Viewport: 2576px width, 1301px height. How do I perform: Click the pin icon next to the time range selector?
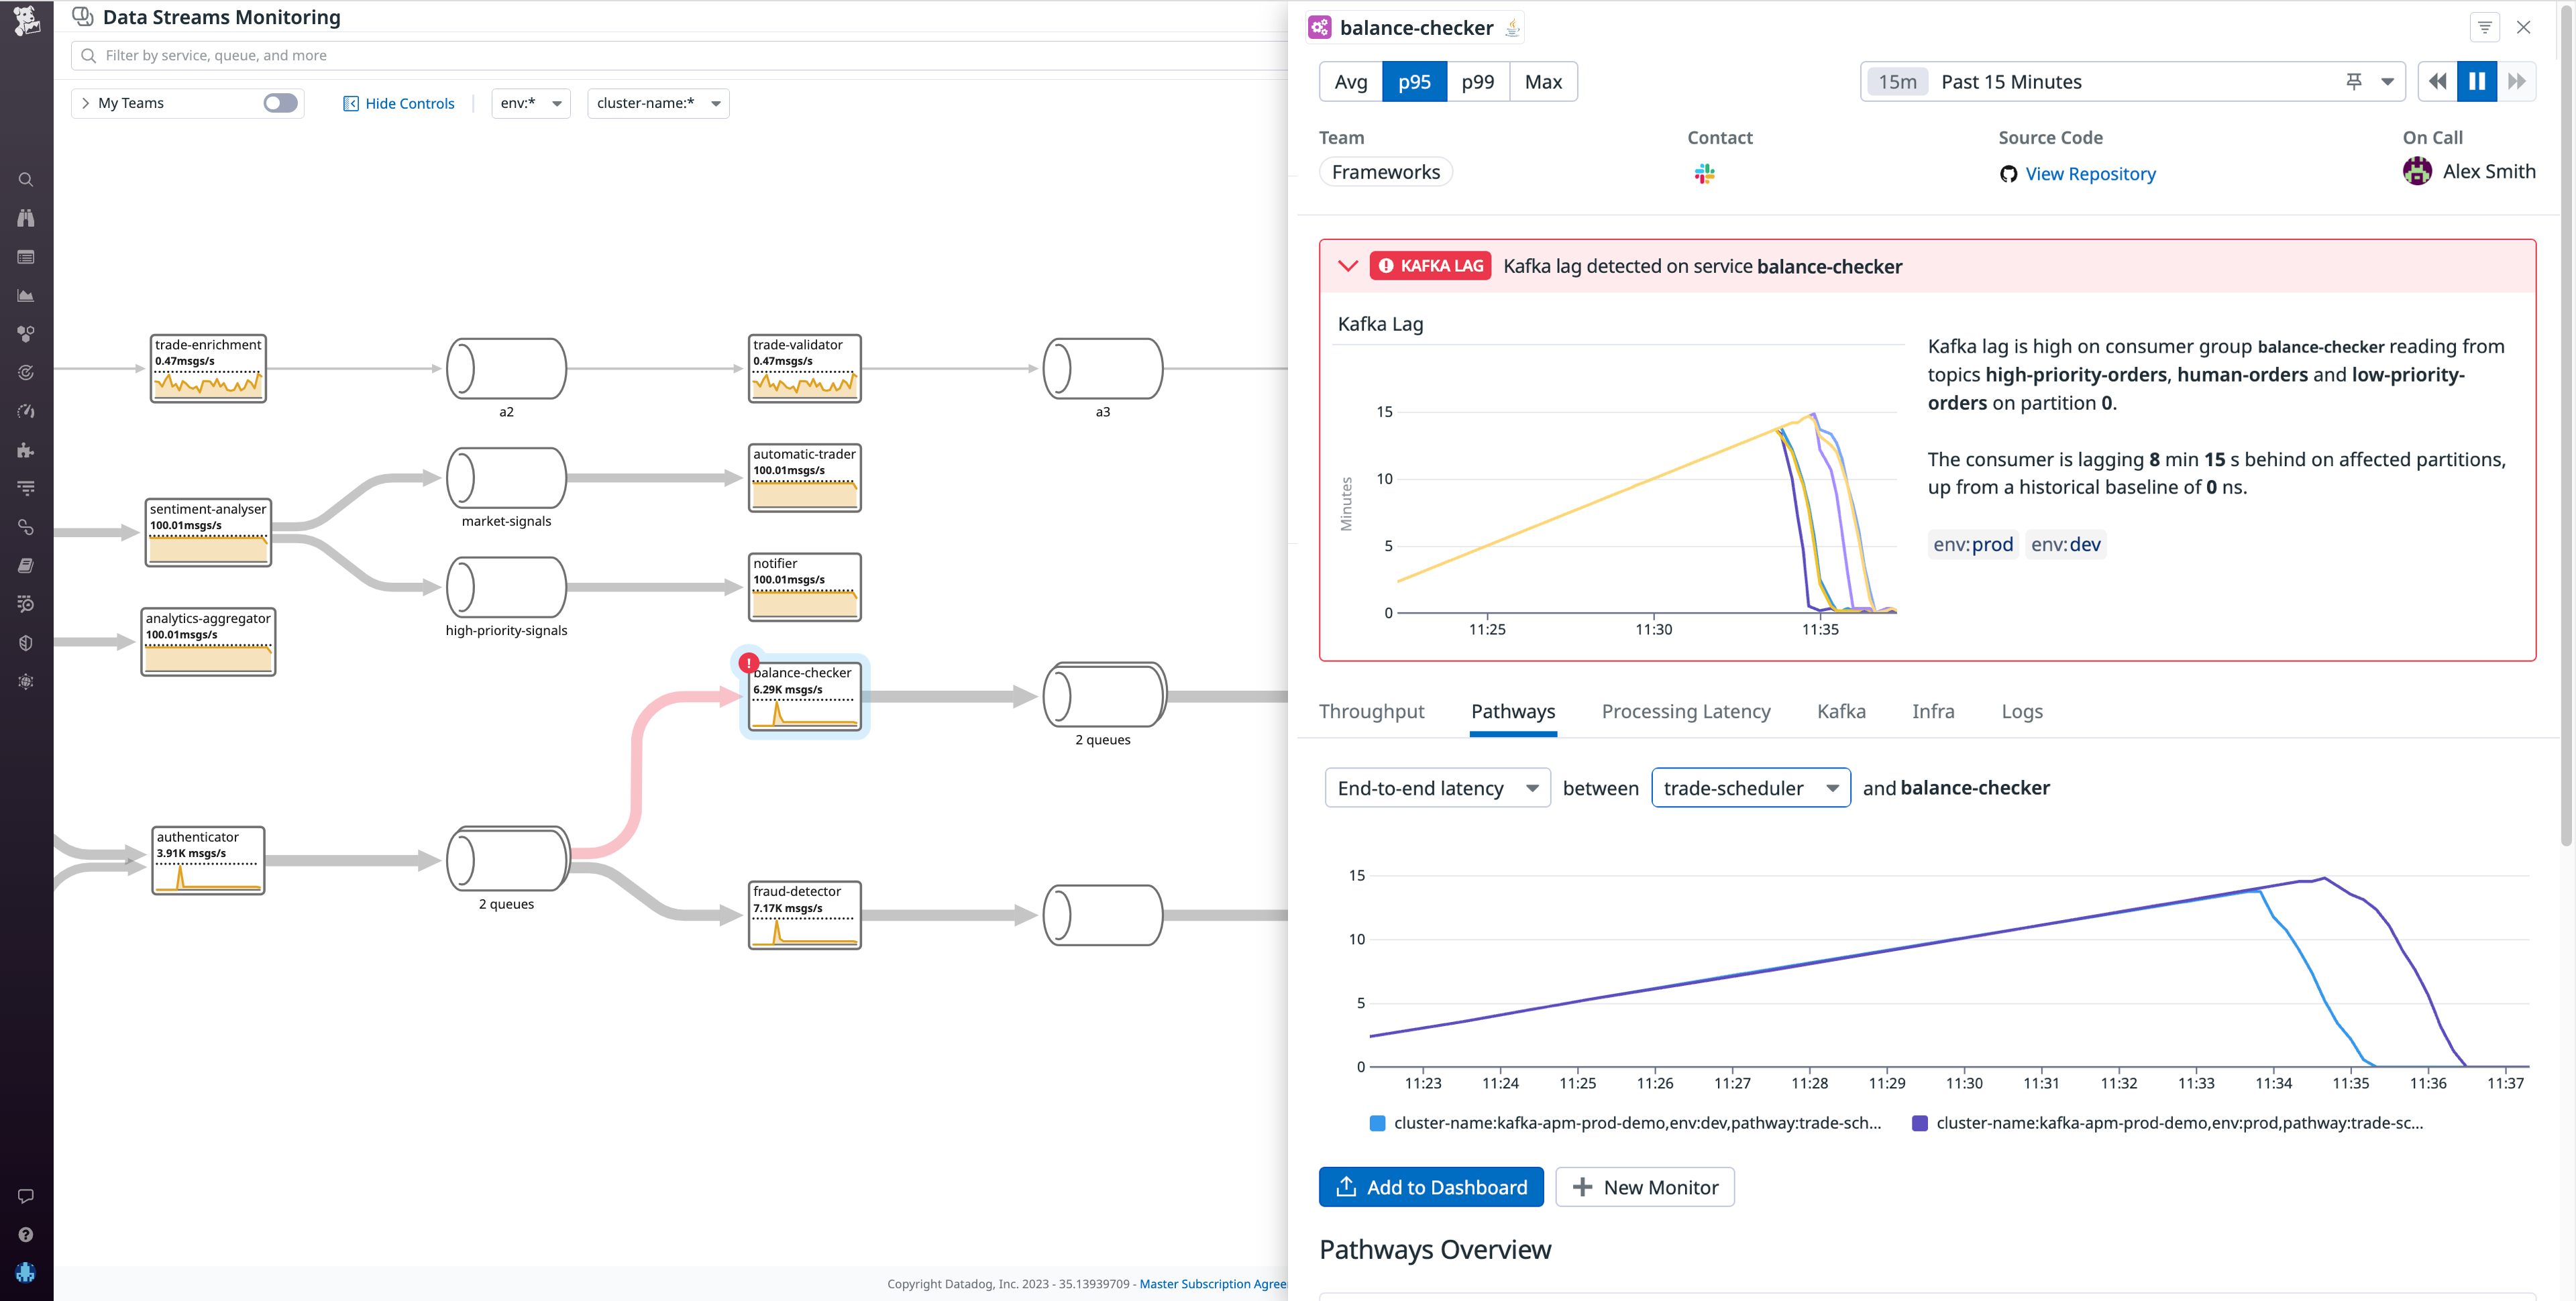coord(2354,81)
